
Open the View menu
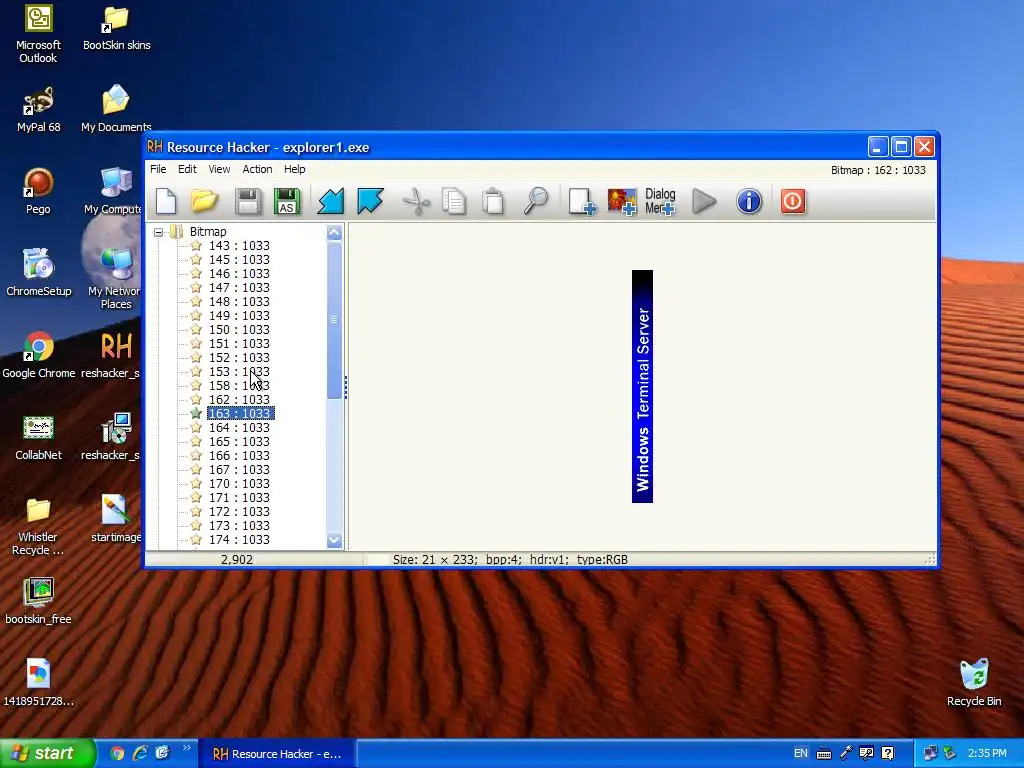(219, 169)
